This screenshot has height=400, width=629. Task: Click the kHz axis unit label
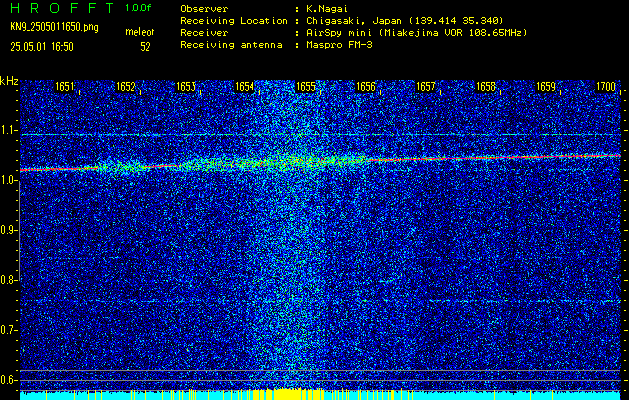point(9,81)
